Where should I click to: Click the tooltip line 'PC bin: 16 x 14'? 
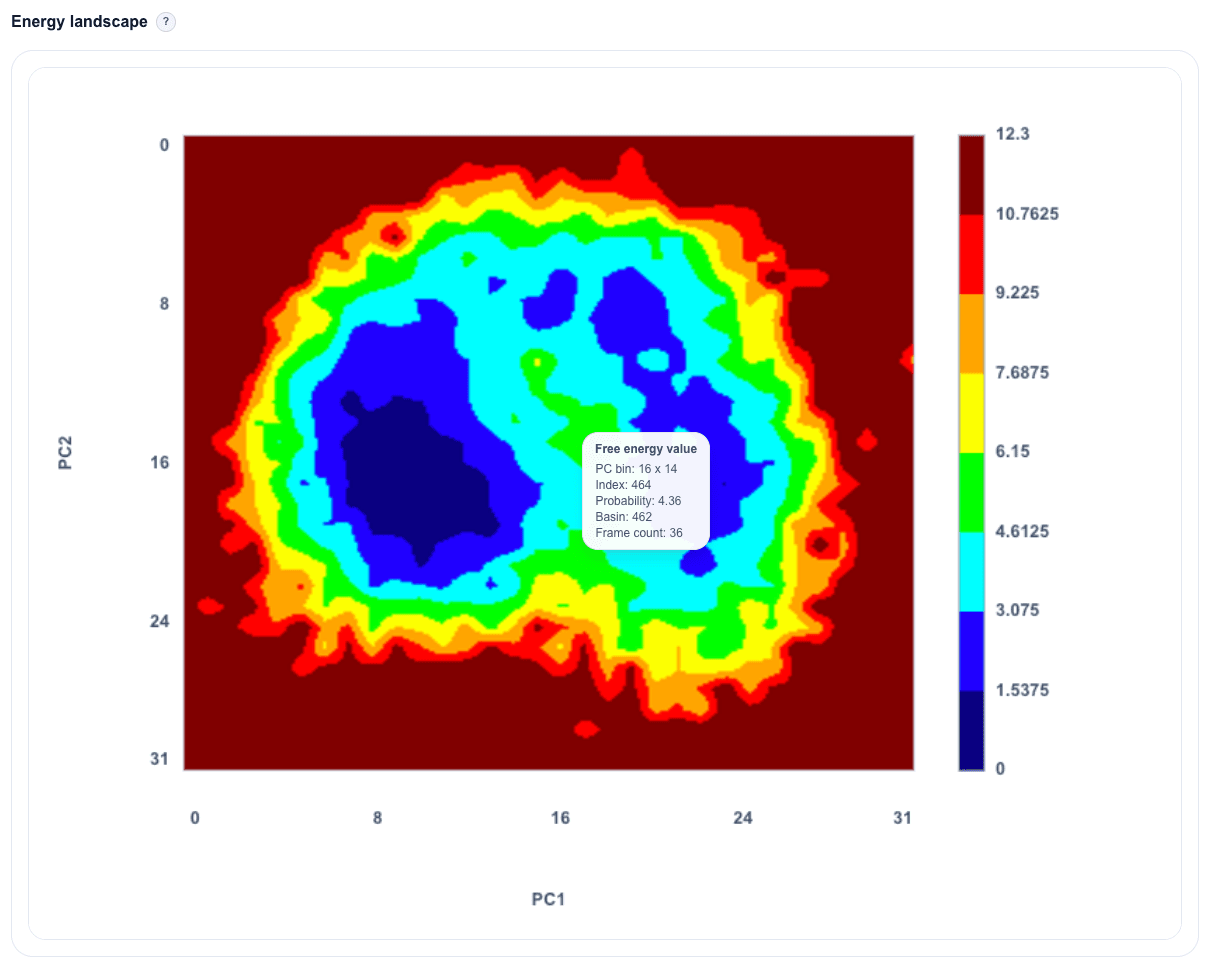(x=636, y=468)
